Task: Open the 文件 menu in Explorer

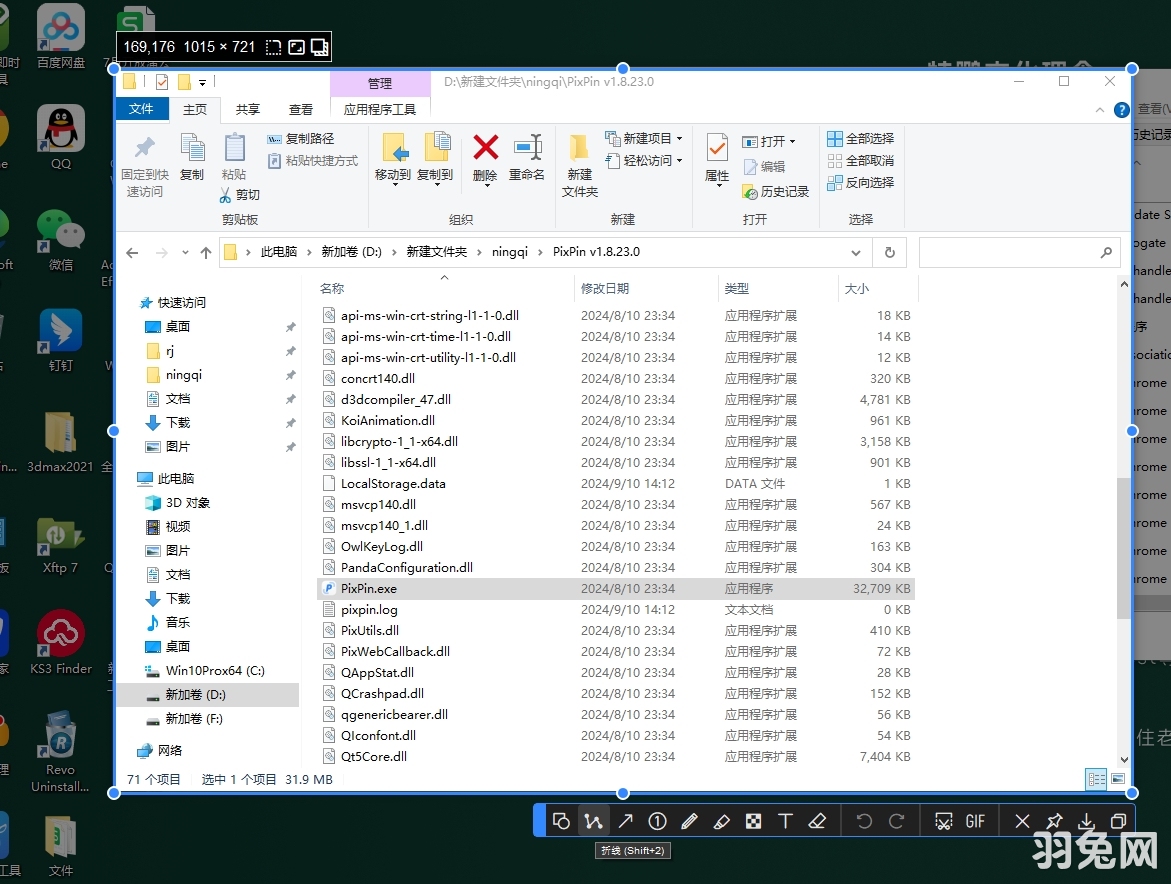Action: (x=141, y=110)
